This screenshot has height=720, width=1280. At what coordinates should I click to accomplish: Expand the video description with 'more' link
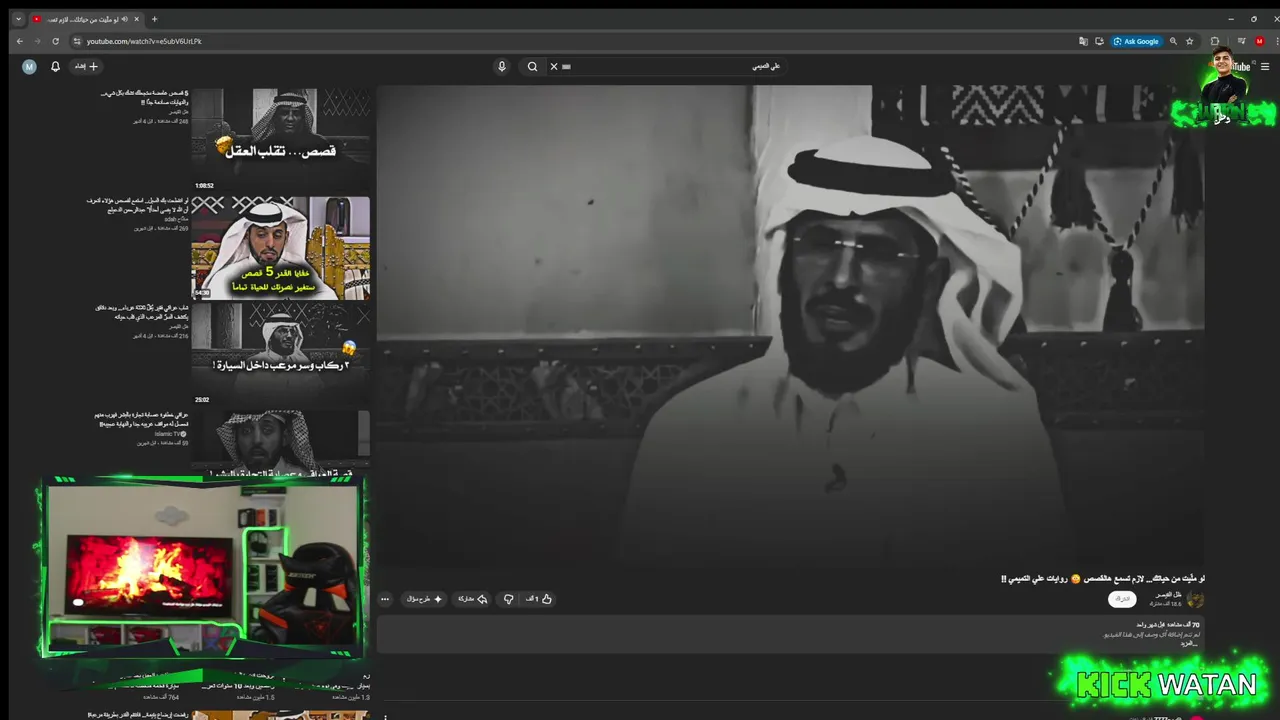tap(1190, 643)
